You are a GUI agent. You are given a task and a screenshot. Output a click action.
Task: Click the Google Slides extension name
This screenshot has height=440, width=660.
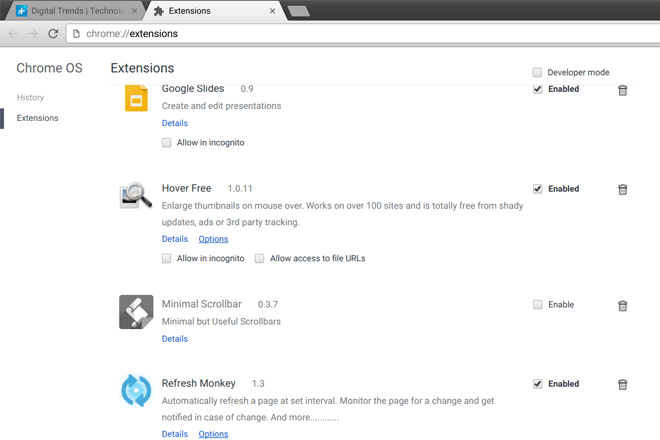coord(193,88)
